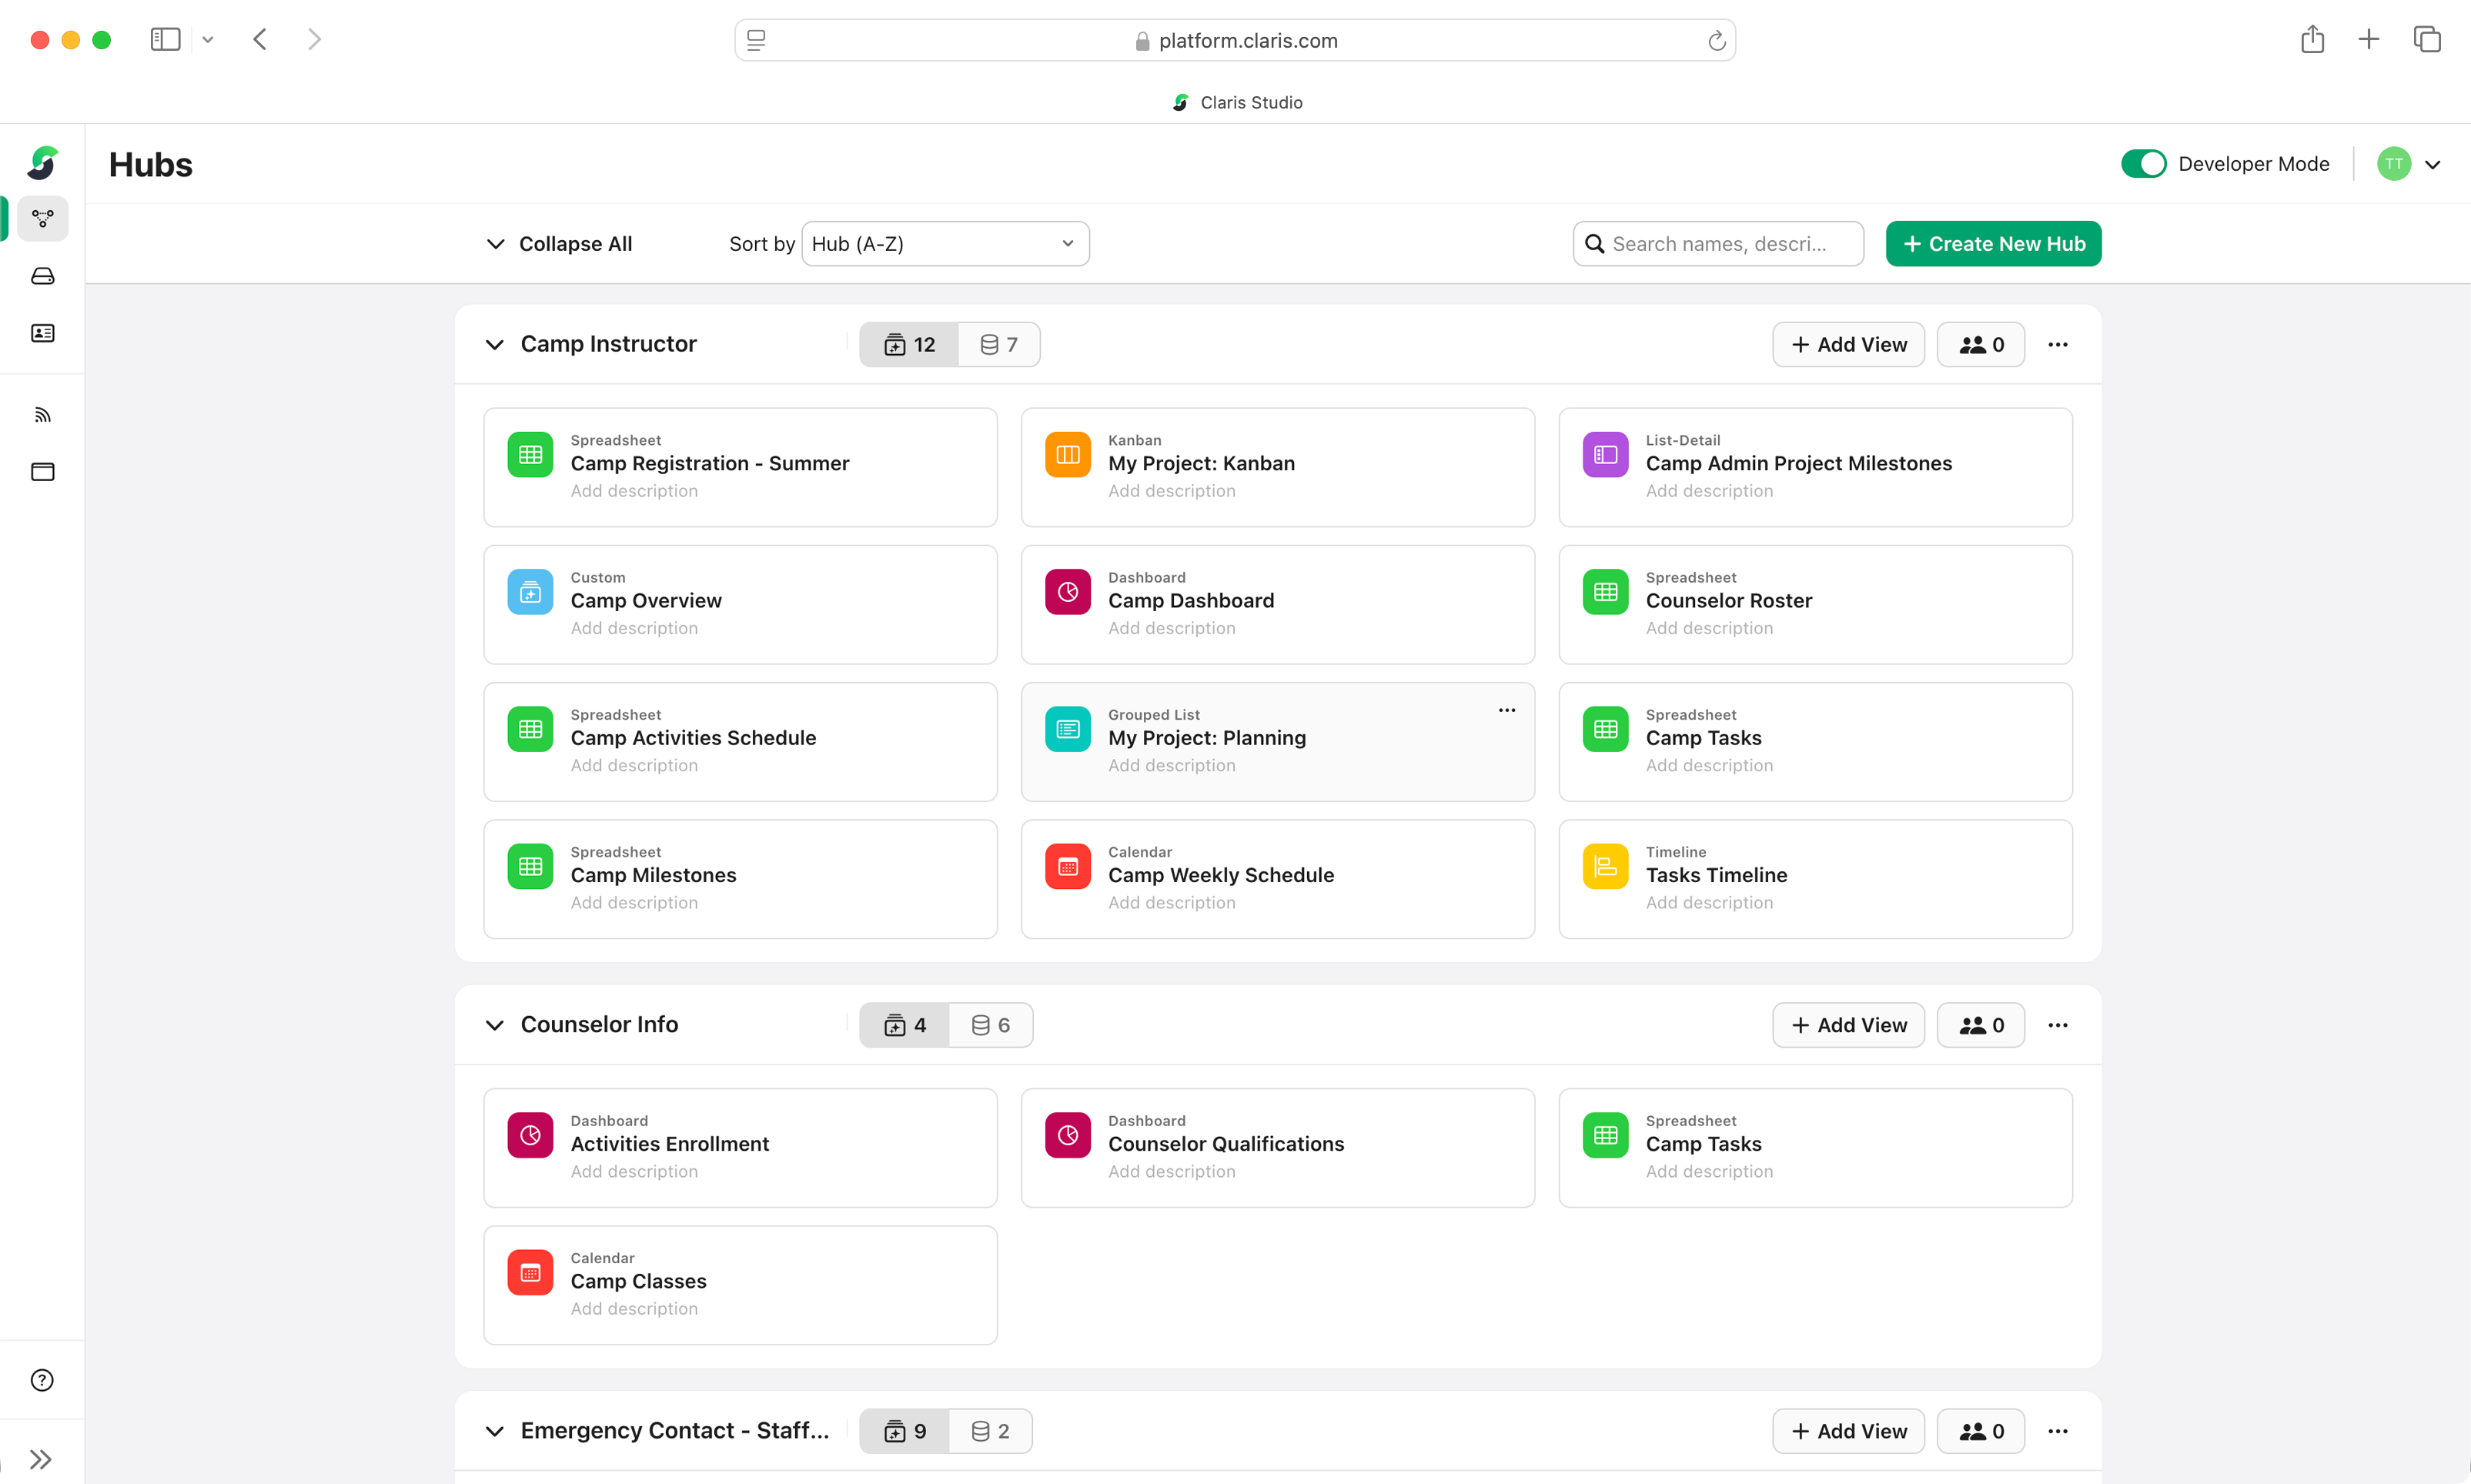This screenshot has width=2471, height=1484.
Task: Switch to Camp Instructor data tab showing 7
Action: 998,345
